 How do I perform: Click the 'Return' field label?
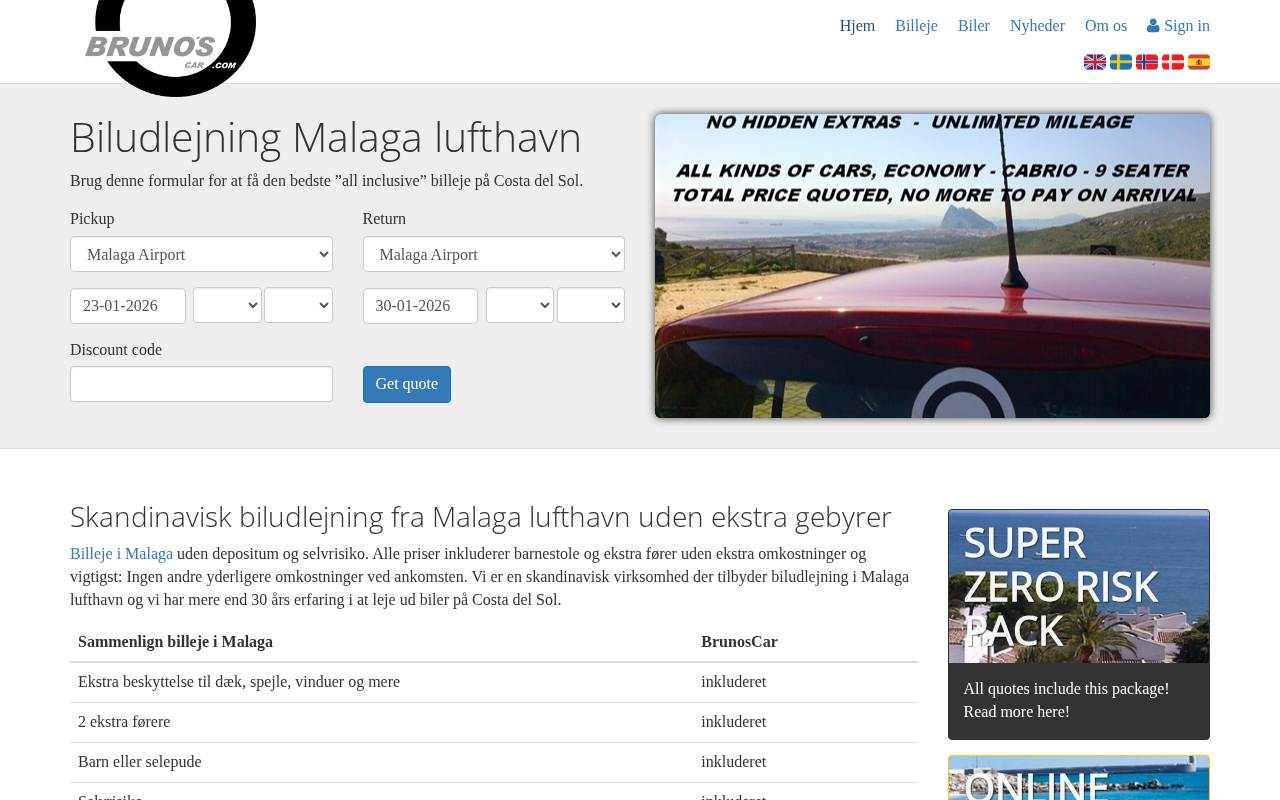pos(384,219)
